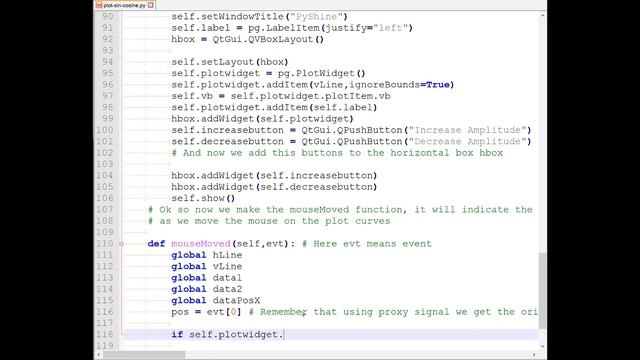Screen dimensions: 640x360
Task: Click line number 90 in the margin
Action: [x=107, y=16]
